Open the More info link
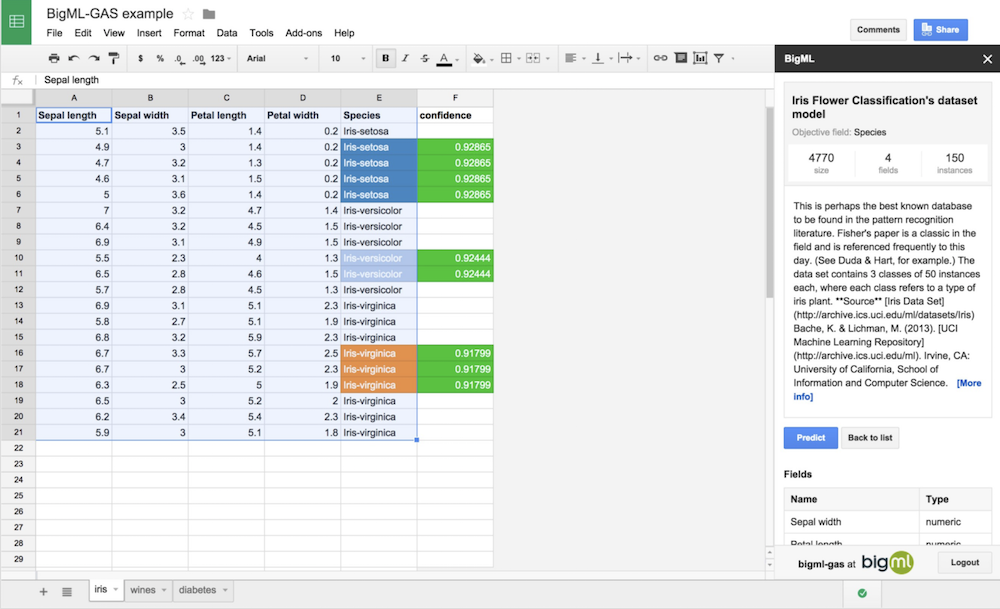1000x609 pixels. pyautogui.click(x=968, y=383)
